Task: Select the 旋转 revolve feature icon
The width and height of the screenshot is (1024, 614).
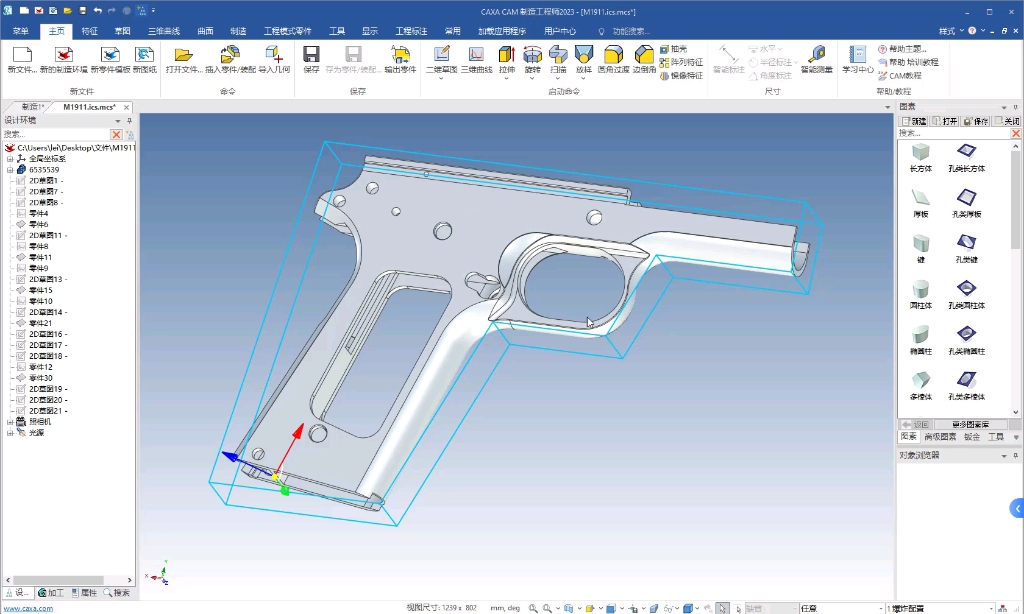Action: (x=532, y=59)
